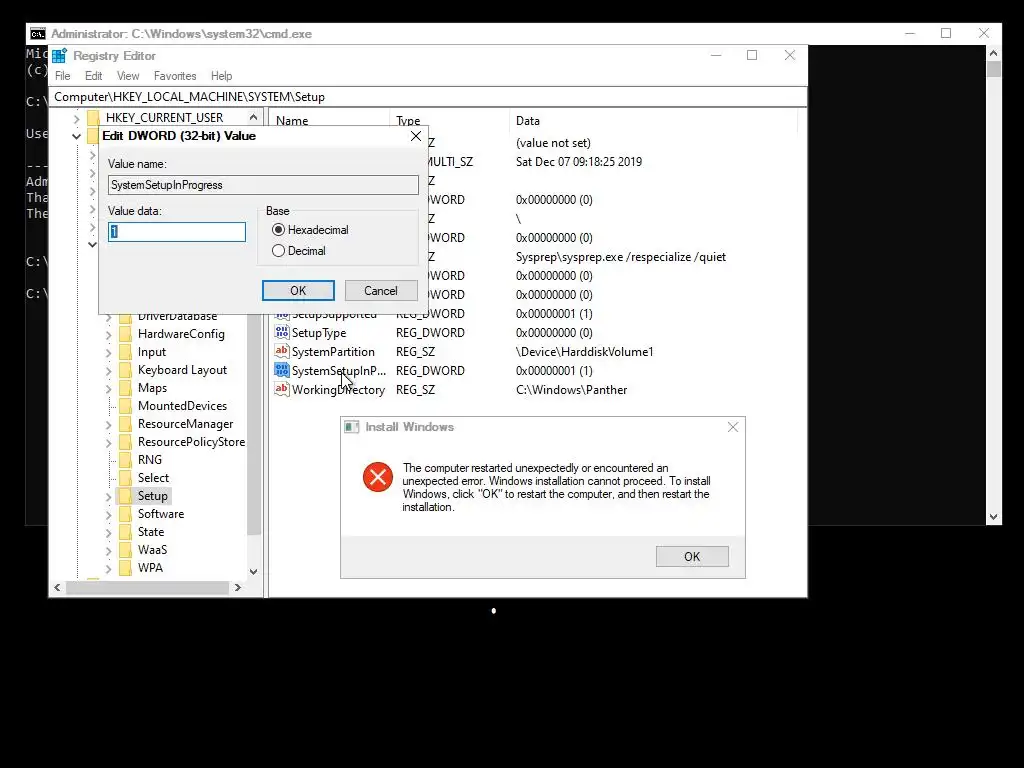Expand the WPA key
This screenshot has height=768, width=1024.
click(108, 568)
